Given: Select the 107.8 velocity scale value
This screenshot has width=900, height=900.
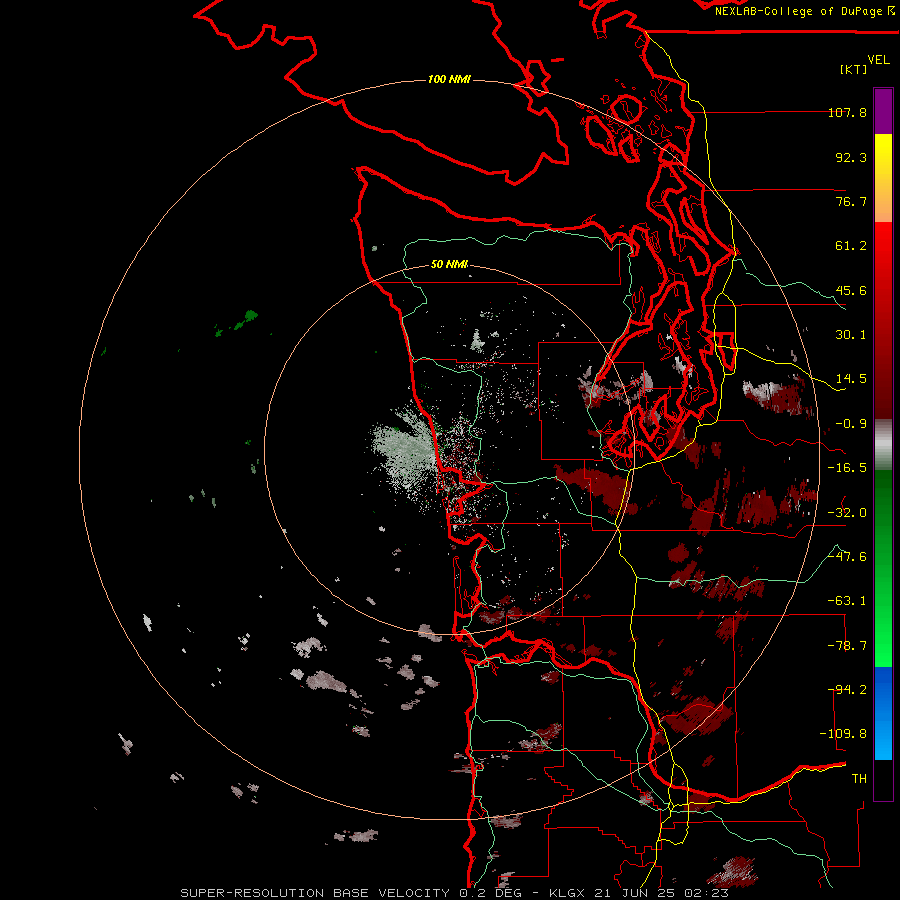Looking at the screenshot, I should [847, 112].
